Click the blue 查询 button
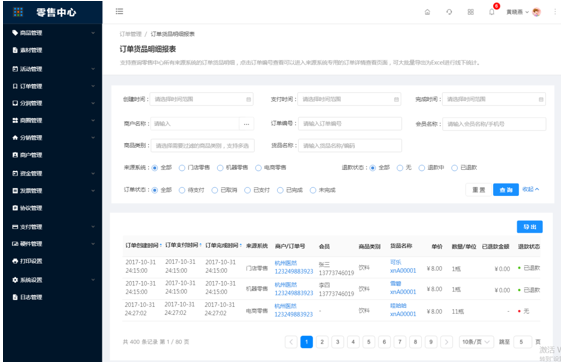562x362 pixels. tap(506, 190)
